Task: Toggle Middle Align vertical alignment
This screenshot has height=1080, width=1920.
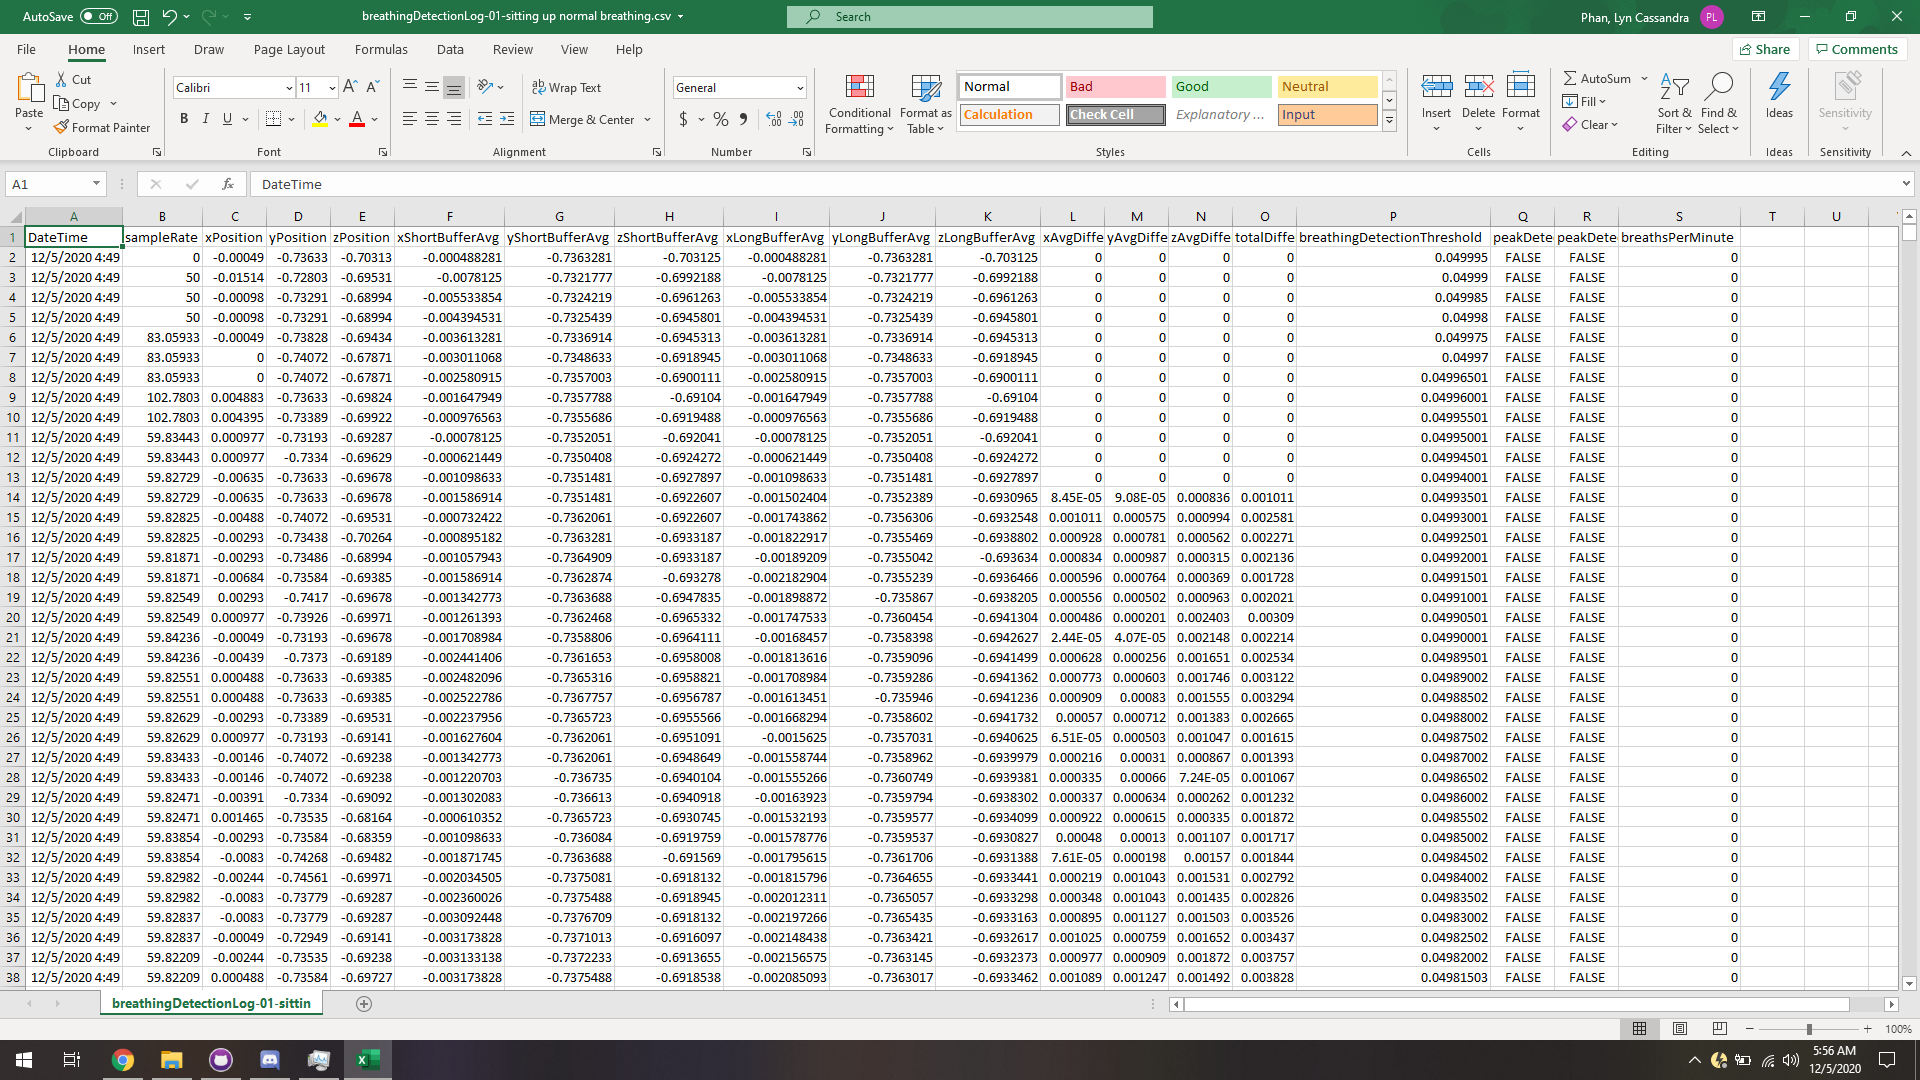Action: pyautogui.click(x=432, y=87)
